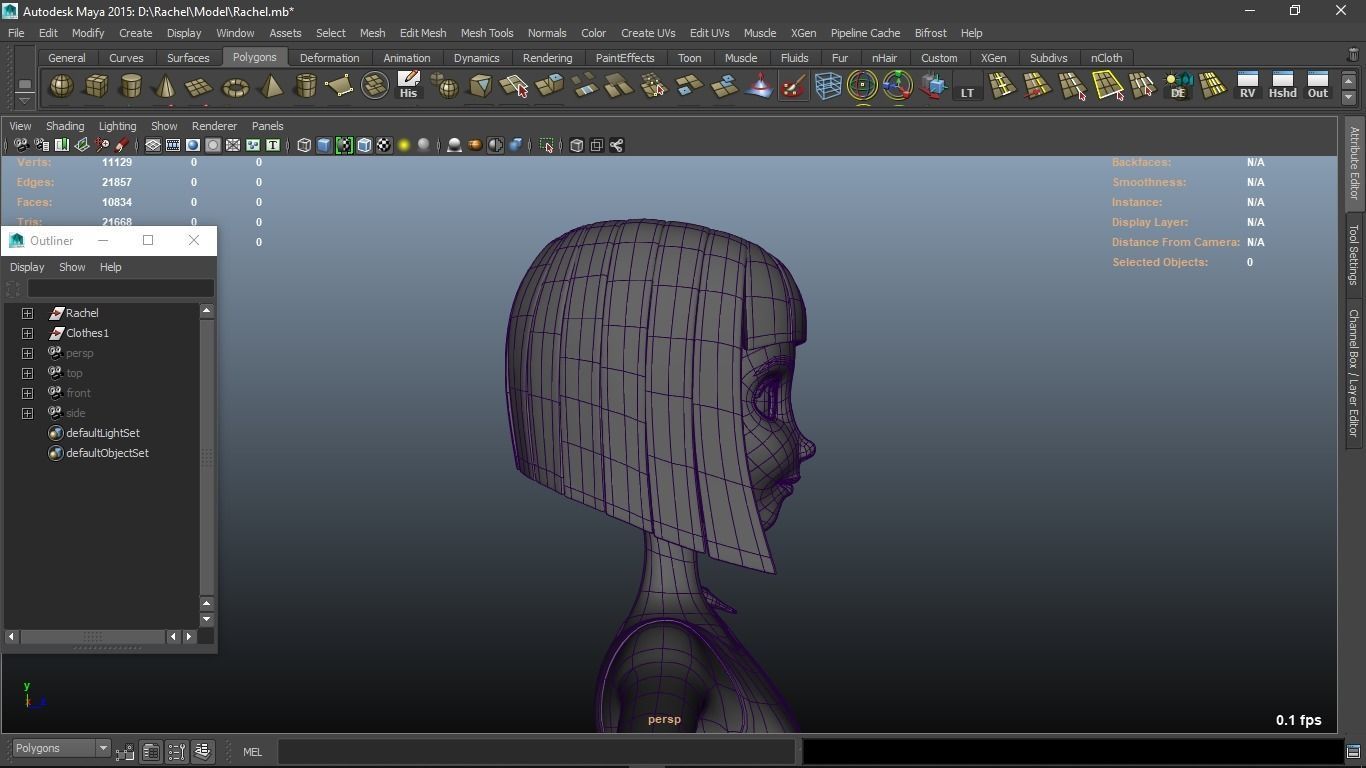Open the Mesh Tools menu
Image resolution: width=1366 pixels, height=768 pixels.
487,33
